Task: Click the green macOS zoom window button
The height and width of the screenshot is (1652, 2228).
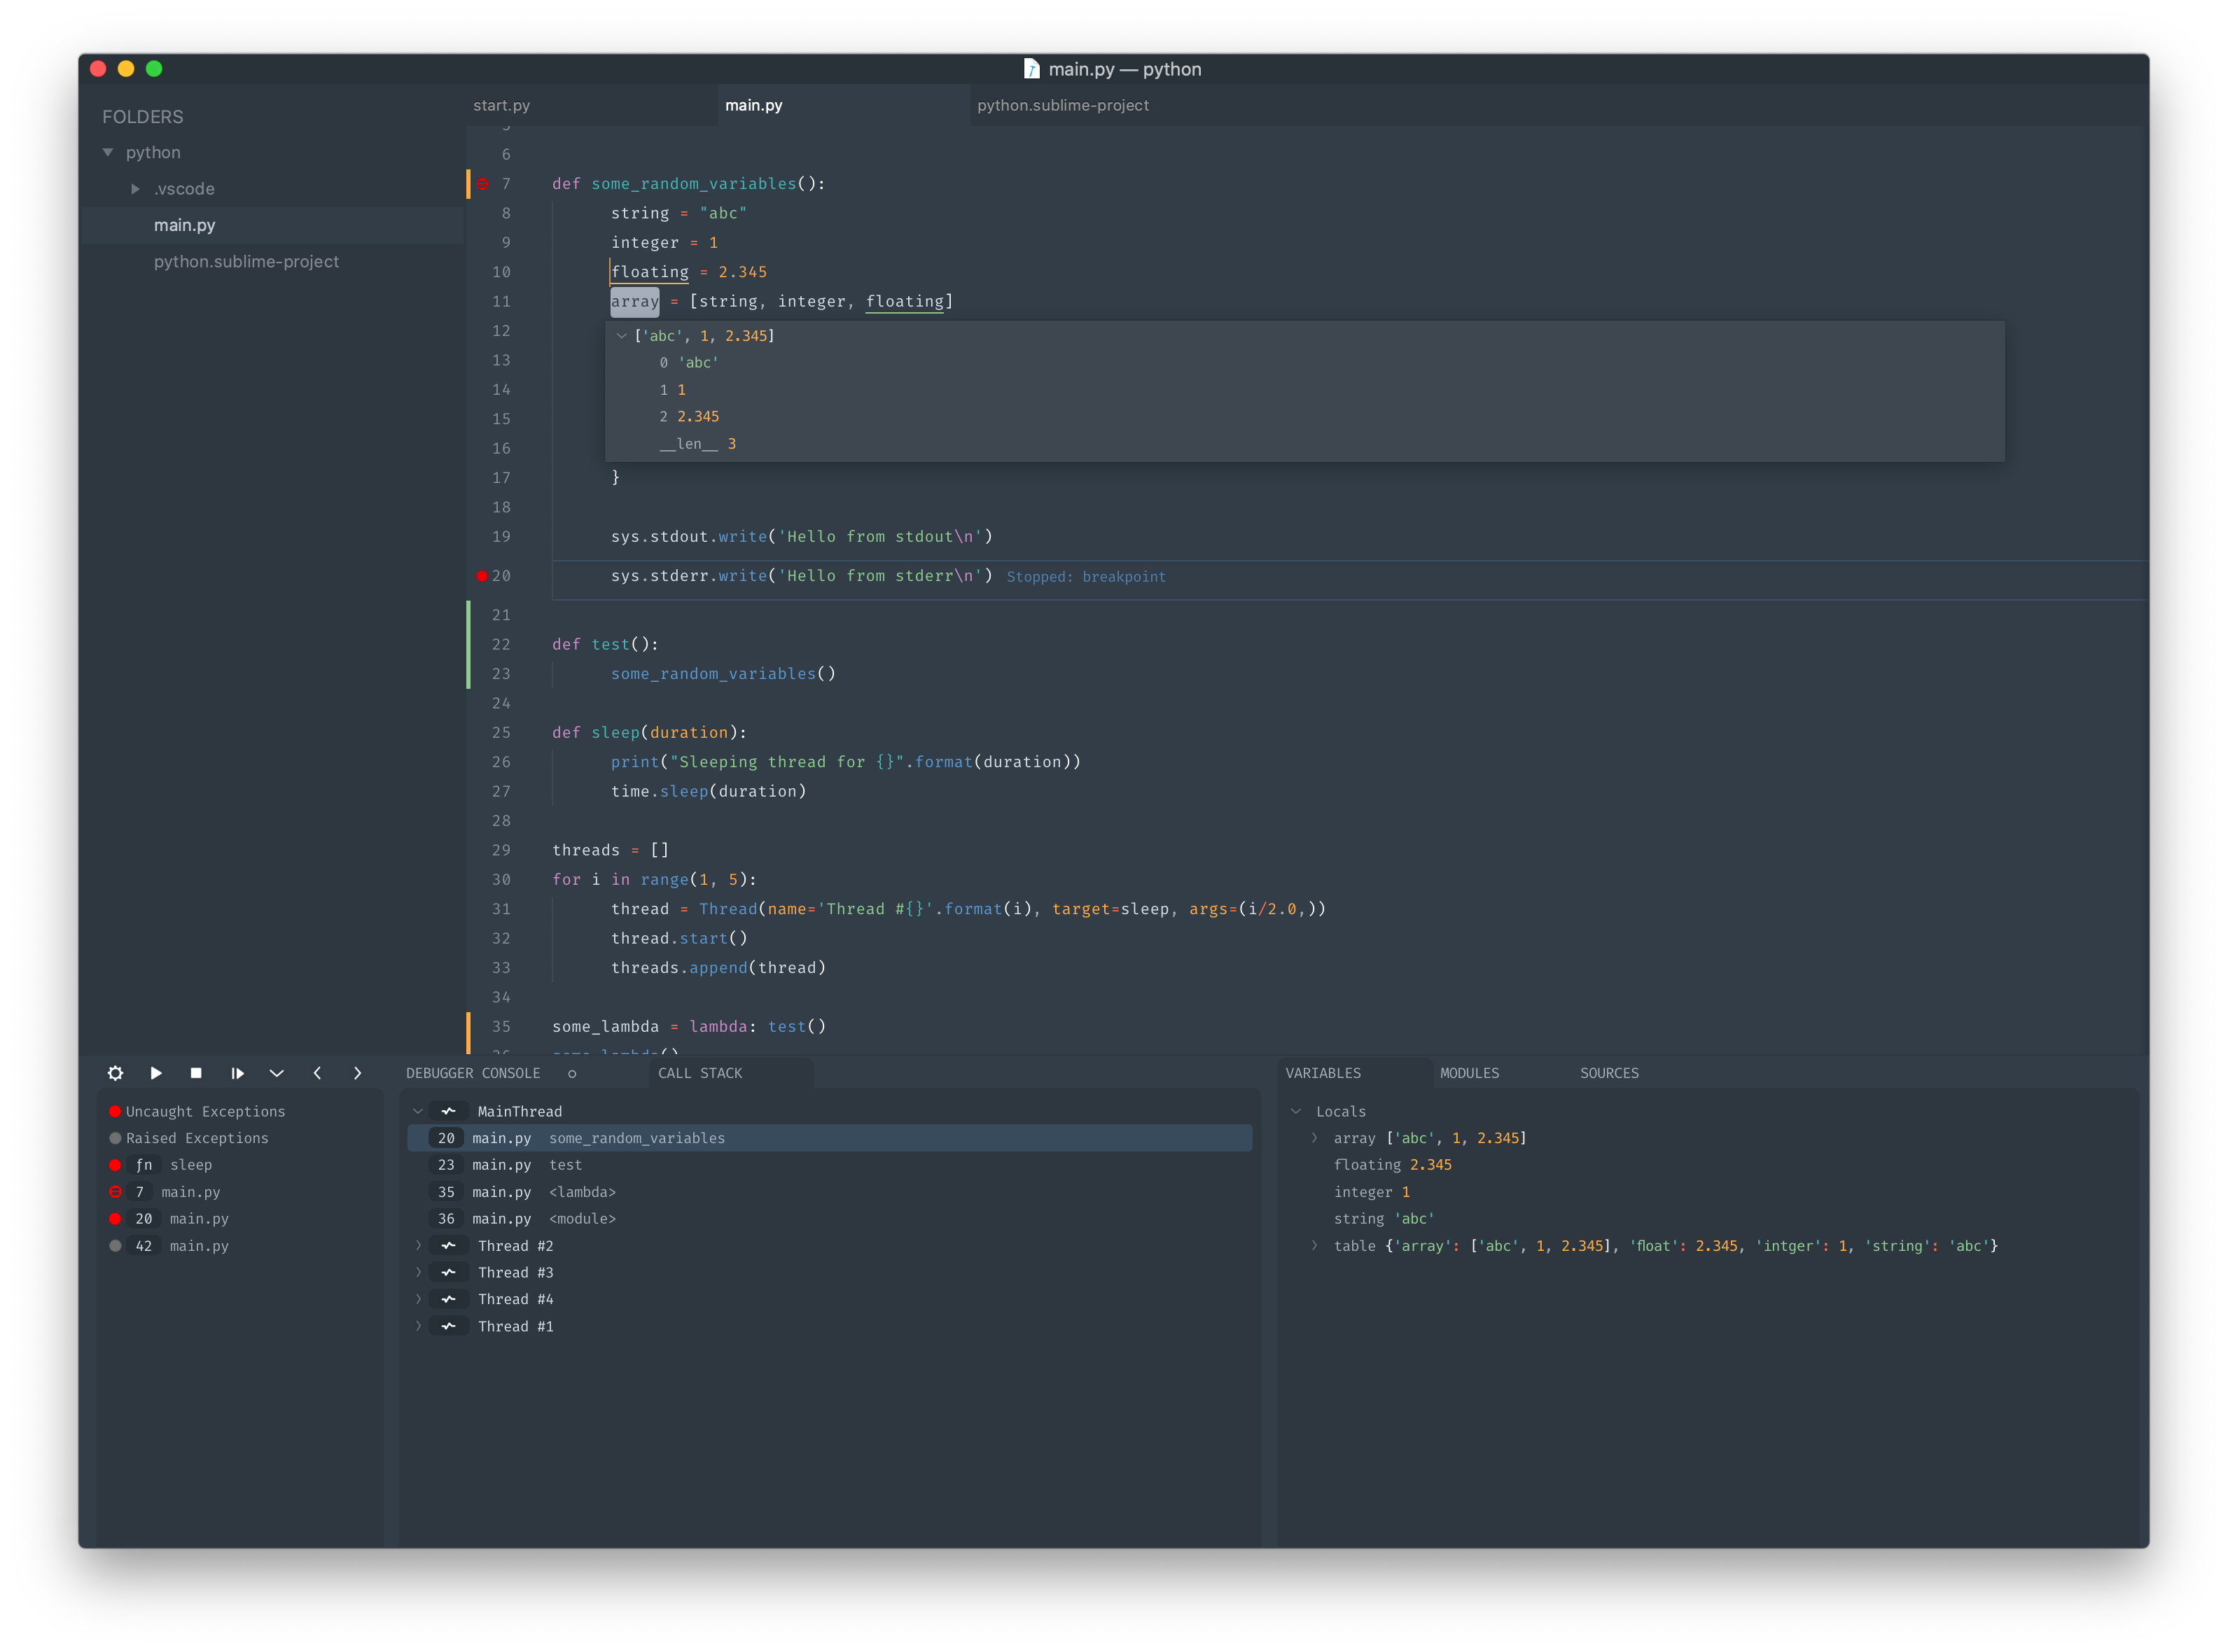Action: [154, 69]
